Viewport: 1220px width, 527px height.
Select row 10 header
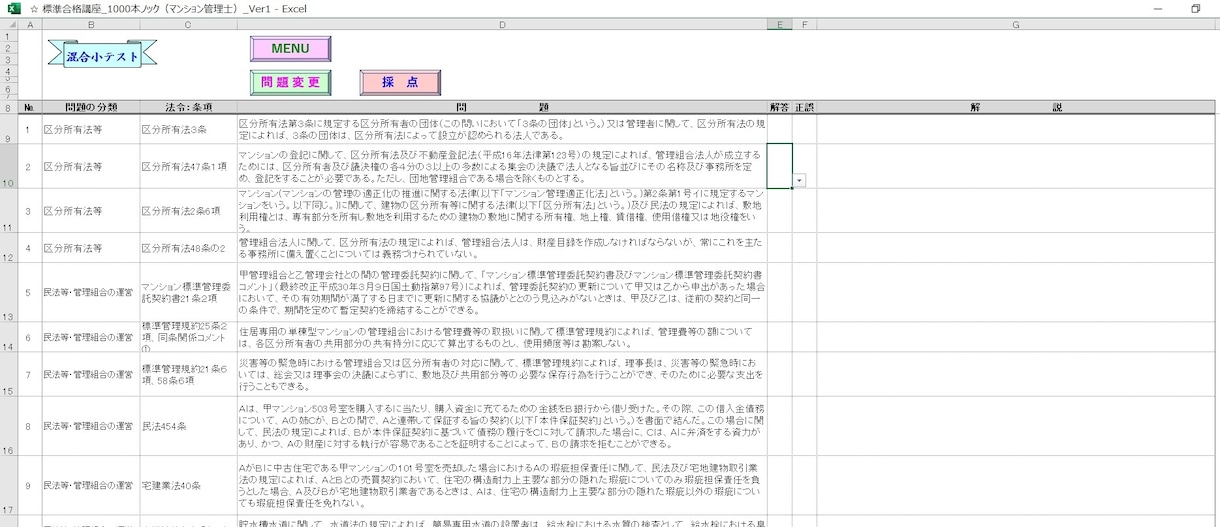click(x=9, y=166)
